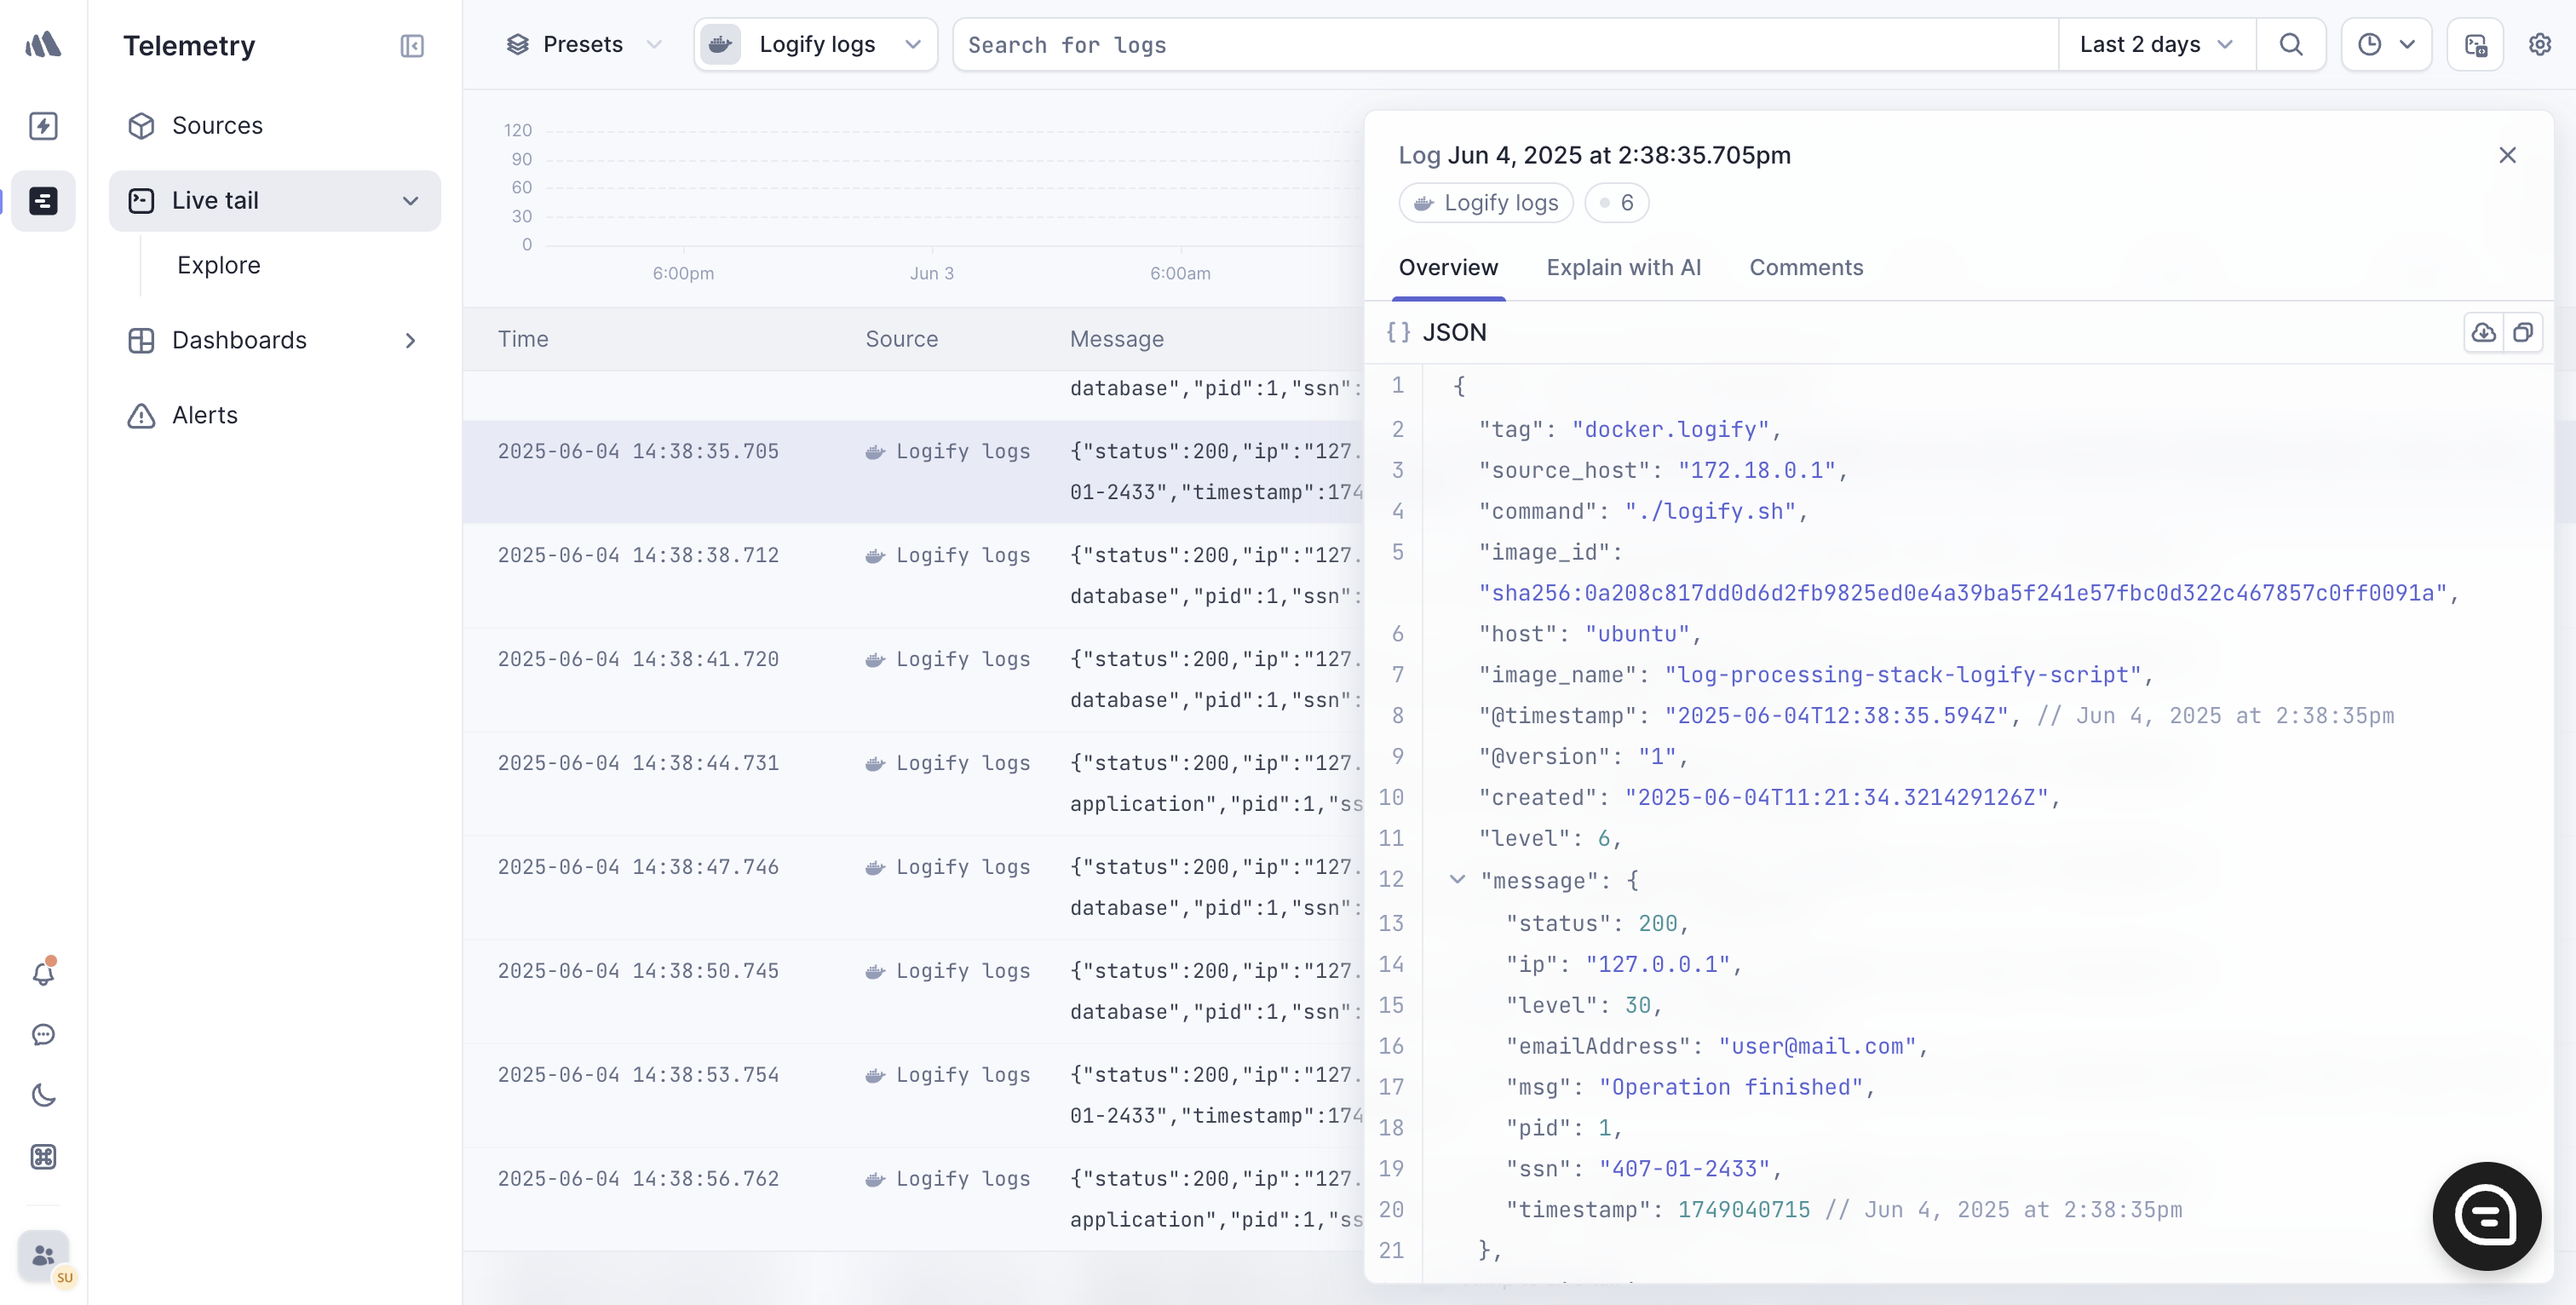Toggle the live tail pause via time icon
This screenshot has width=2576, height=1305.
click(x=2387, y=44)
